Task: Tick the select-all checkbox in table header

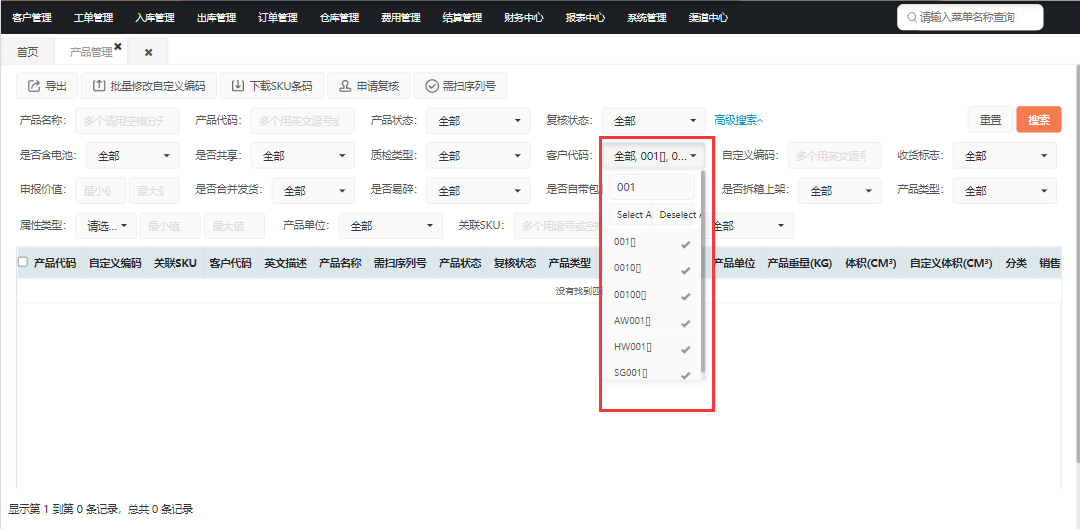Action: tap(23, 262)
